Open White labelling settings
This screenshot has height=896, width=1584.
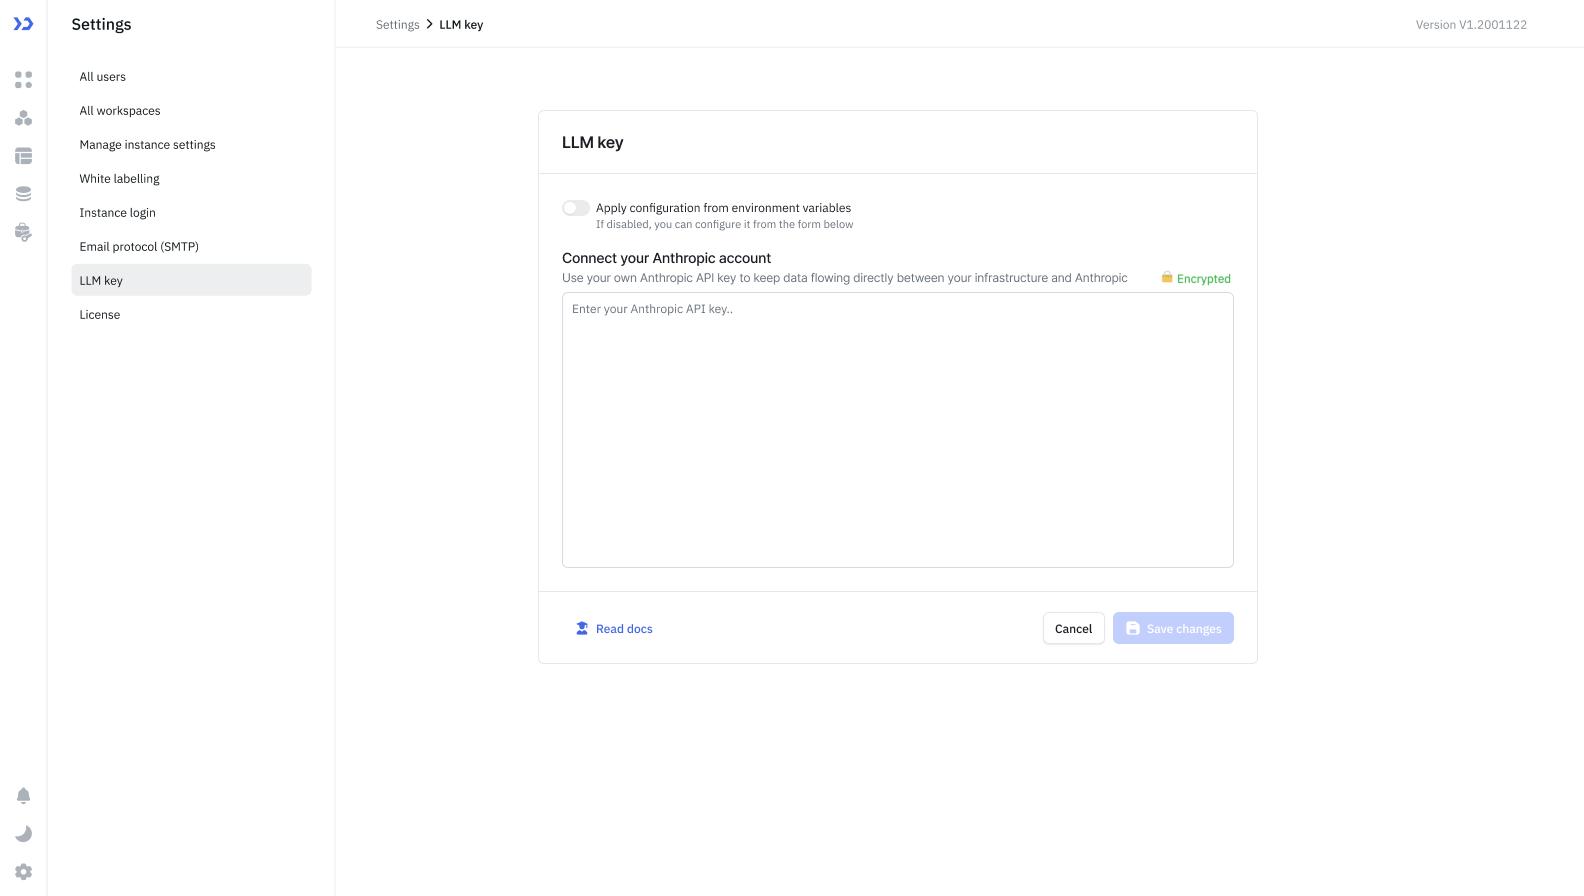119,179
